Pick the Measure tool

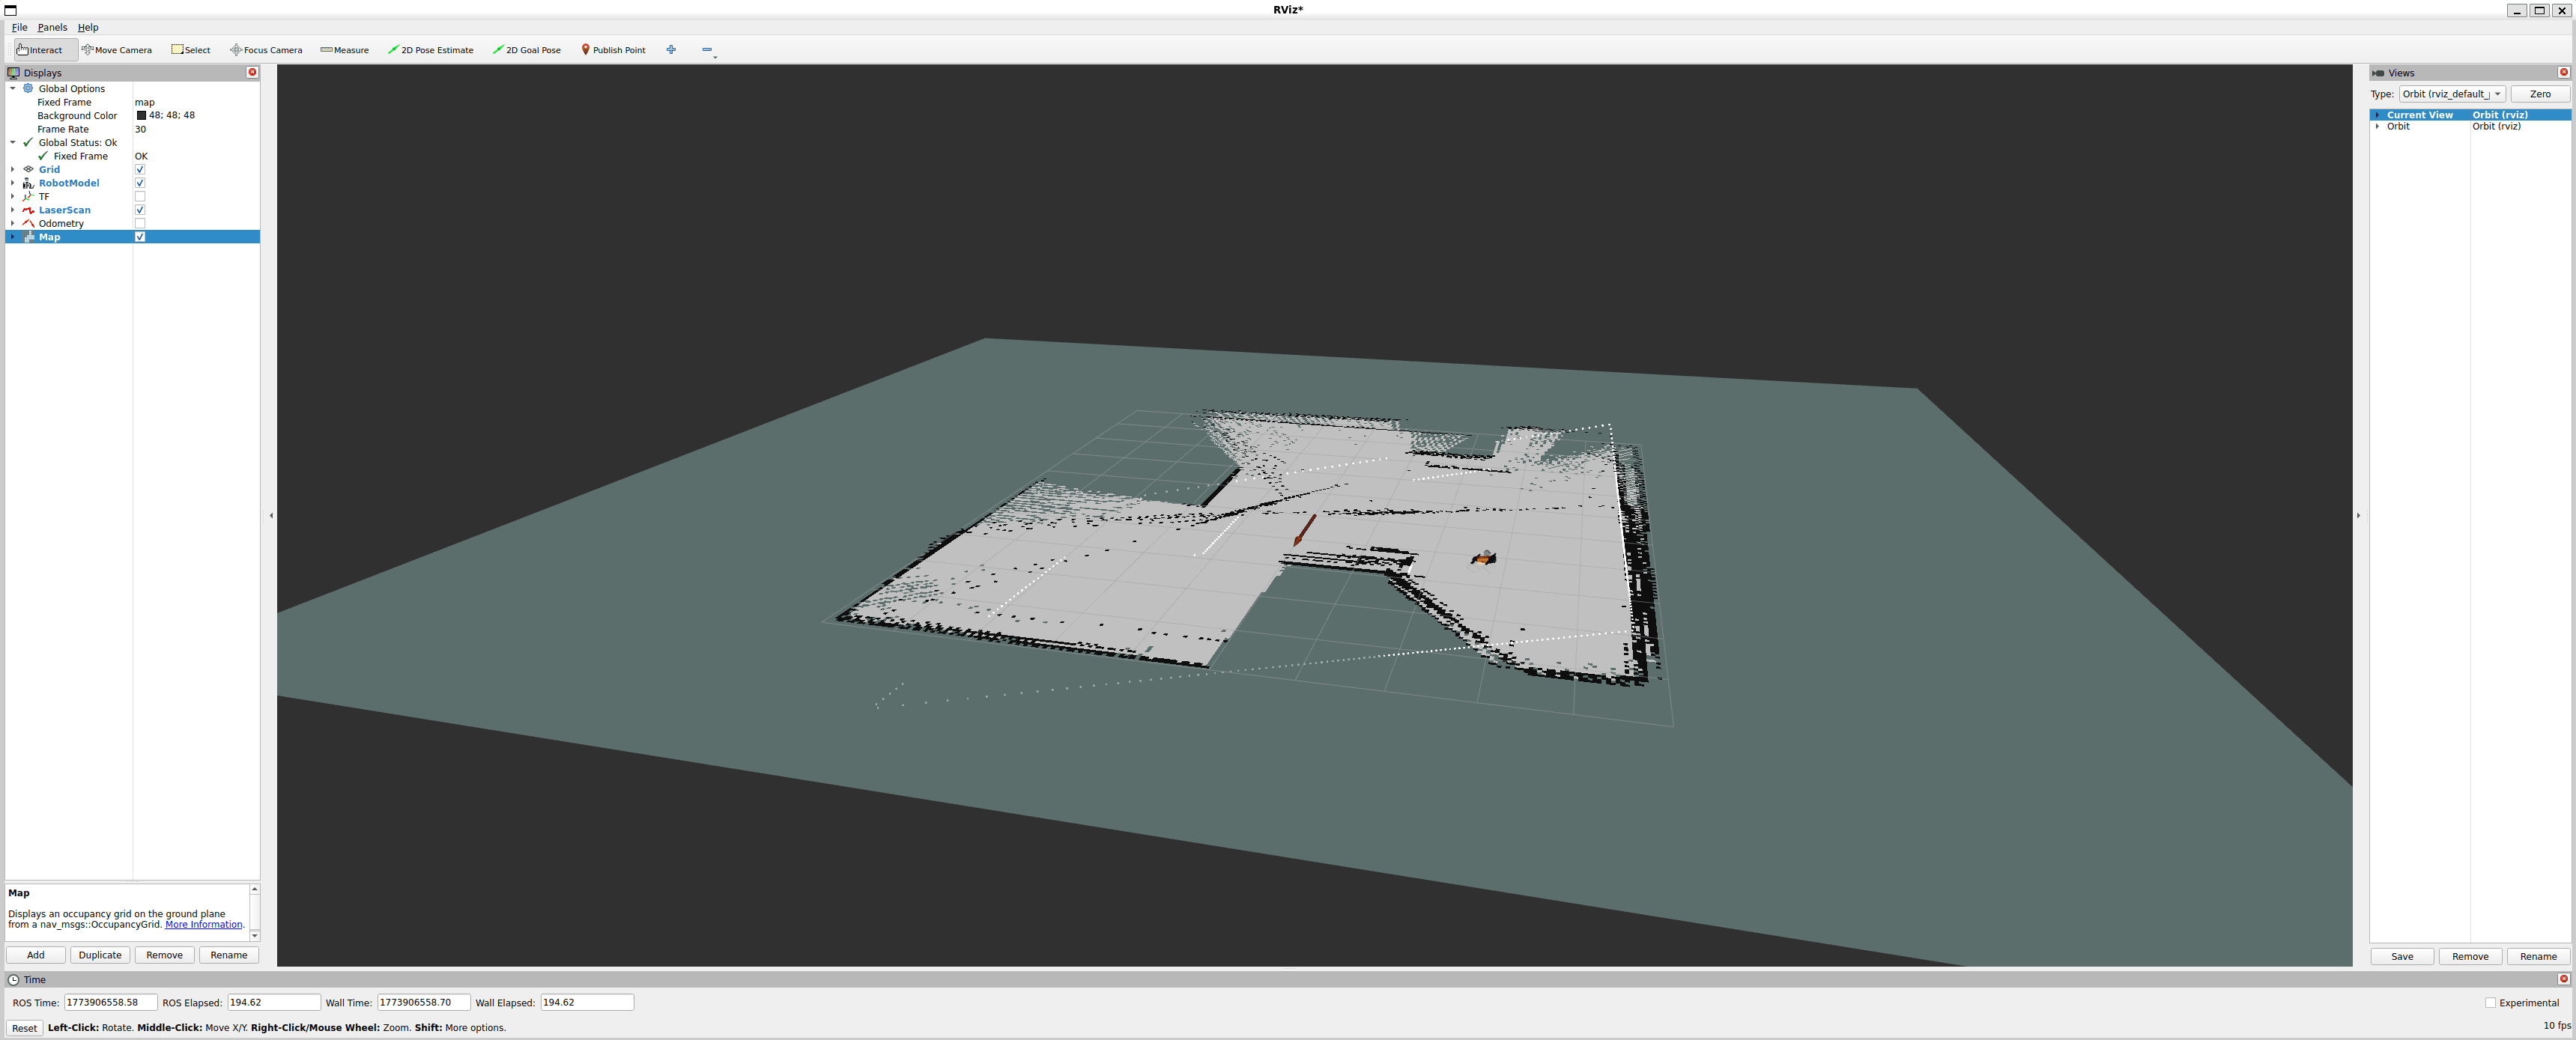(x=344, y=50)
